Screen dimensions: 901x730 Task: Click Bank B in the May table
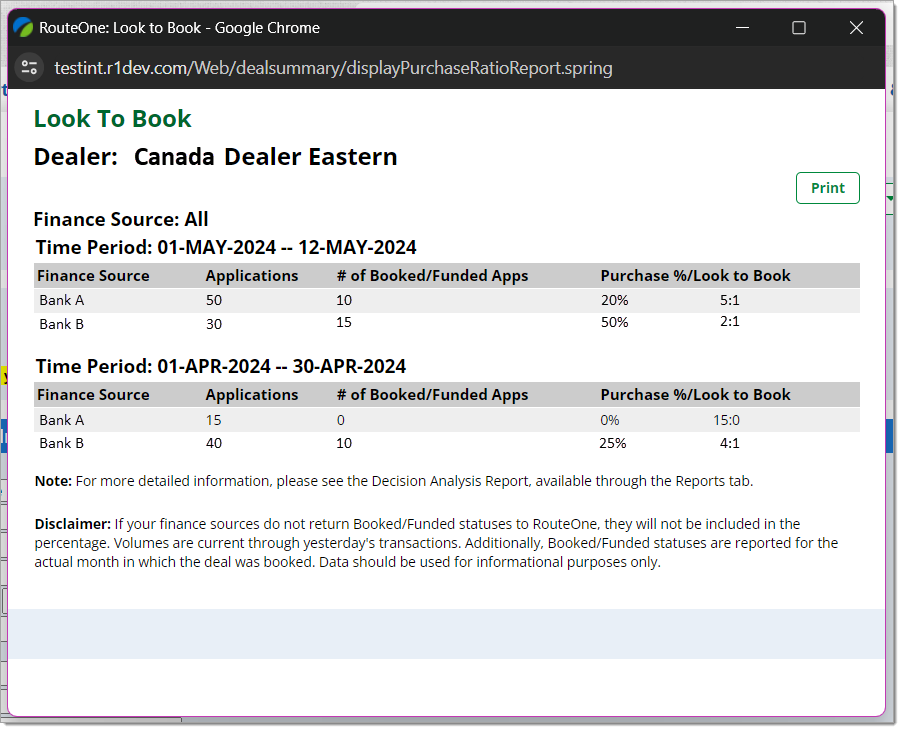coord(61,324)
